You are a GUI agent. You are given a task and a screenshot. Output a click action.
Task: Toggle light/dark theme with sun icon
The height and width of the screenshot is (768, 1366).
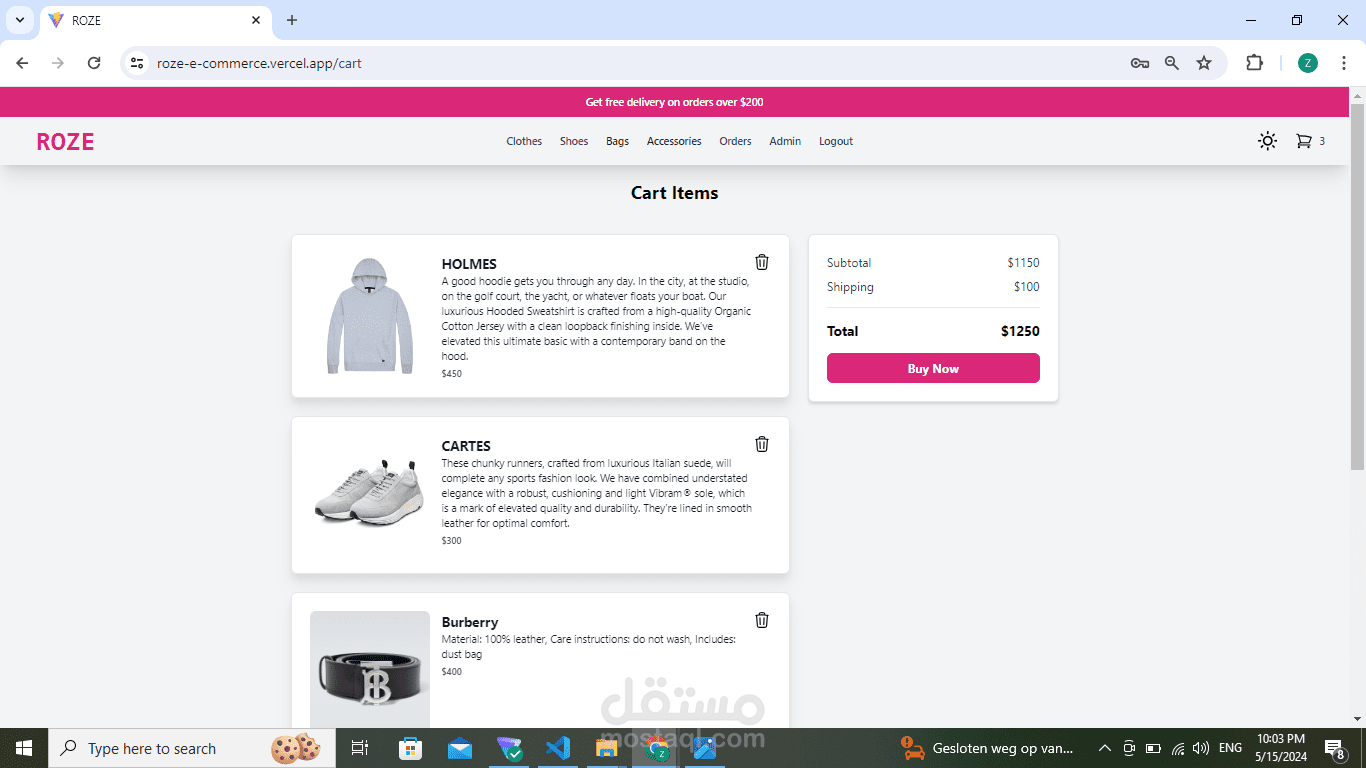1267,141
